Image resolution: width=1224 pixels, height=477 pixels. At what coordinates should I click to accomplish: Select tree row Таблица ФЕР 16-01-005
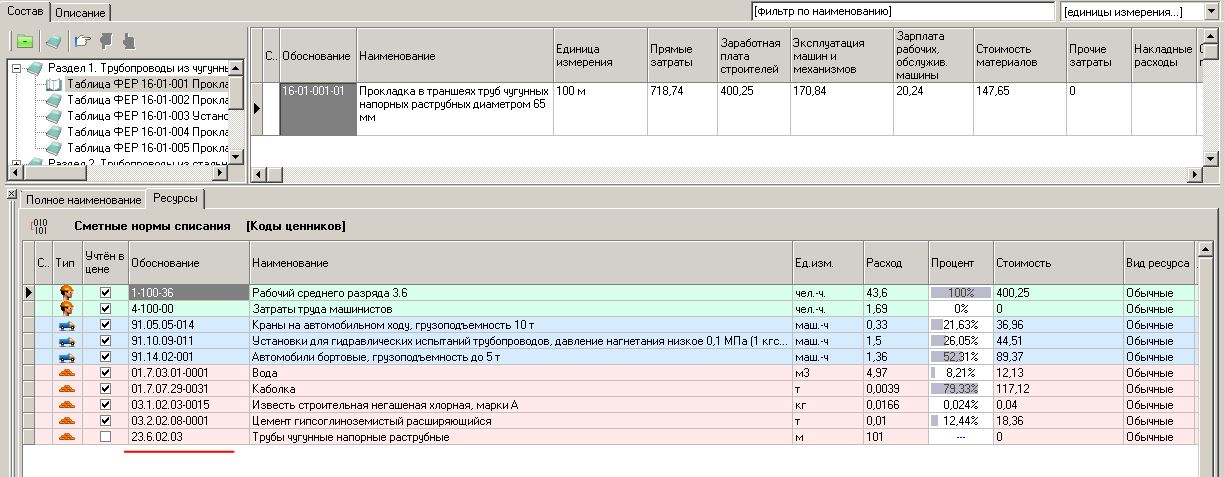tap(148, 148)
